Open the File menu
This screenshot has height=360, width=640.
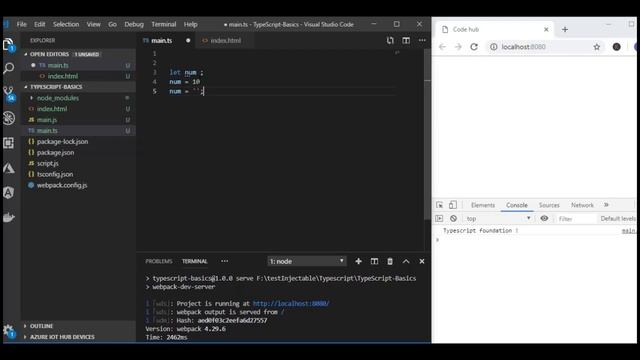pos(22,24)
